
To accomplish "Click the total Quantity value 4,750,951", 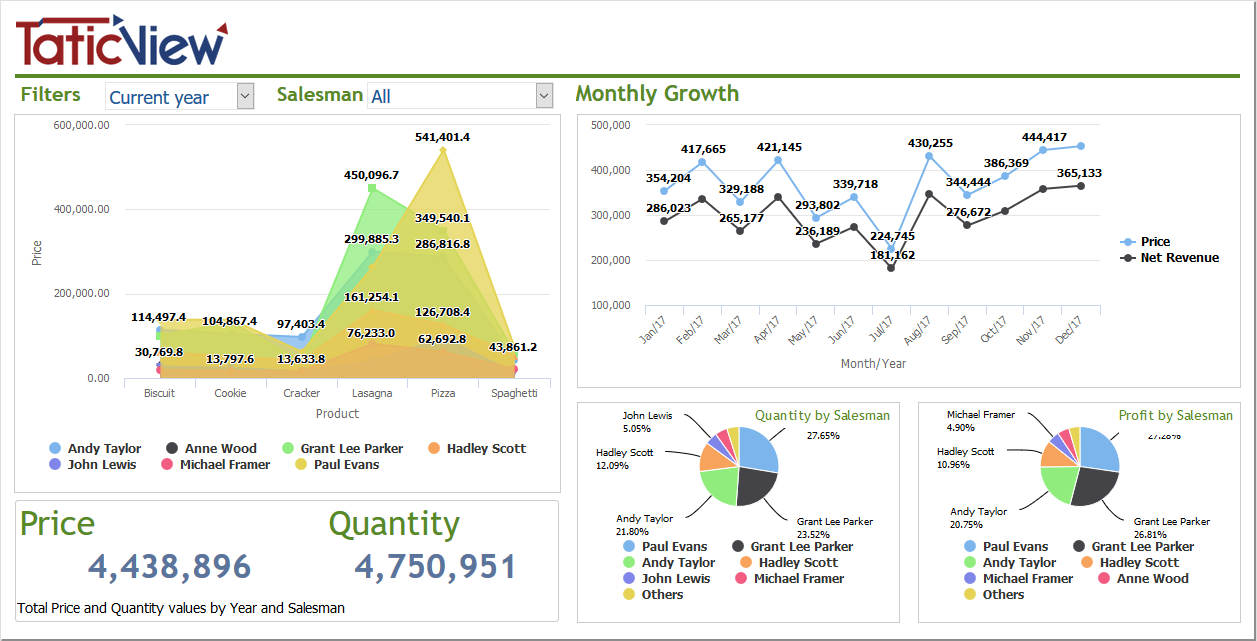I will (x=435, y=567).
